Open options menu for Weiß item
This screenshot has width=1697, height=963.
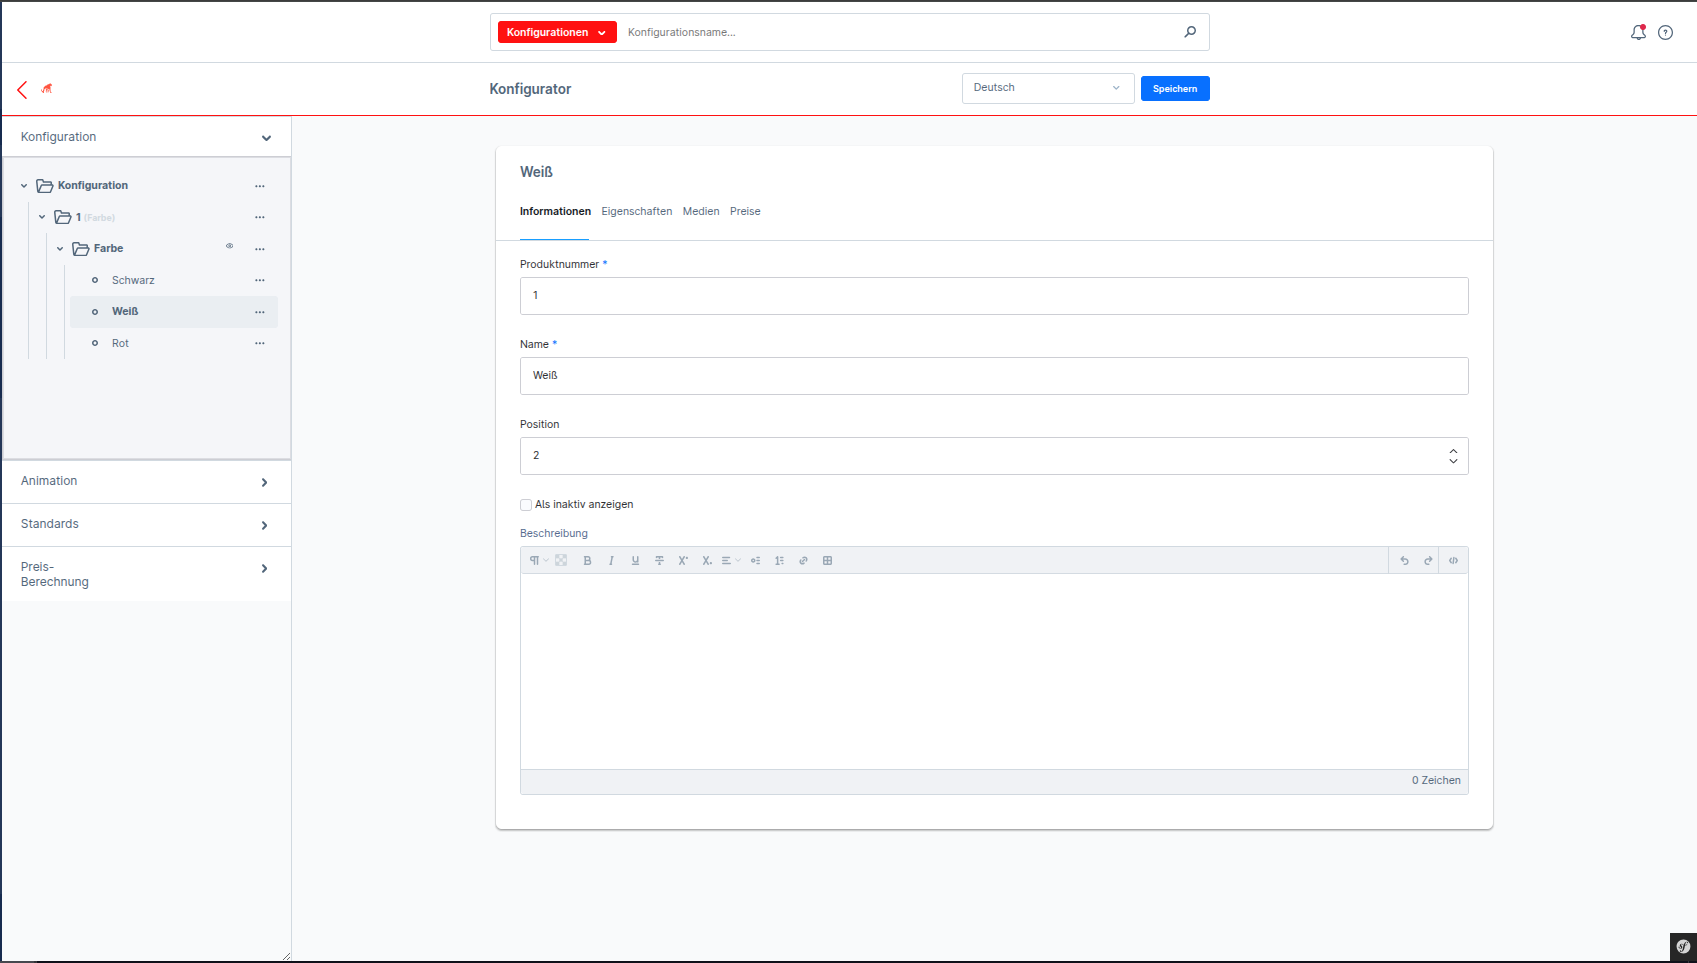pyautogui.click(x=260, y=312)
